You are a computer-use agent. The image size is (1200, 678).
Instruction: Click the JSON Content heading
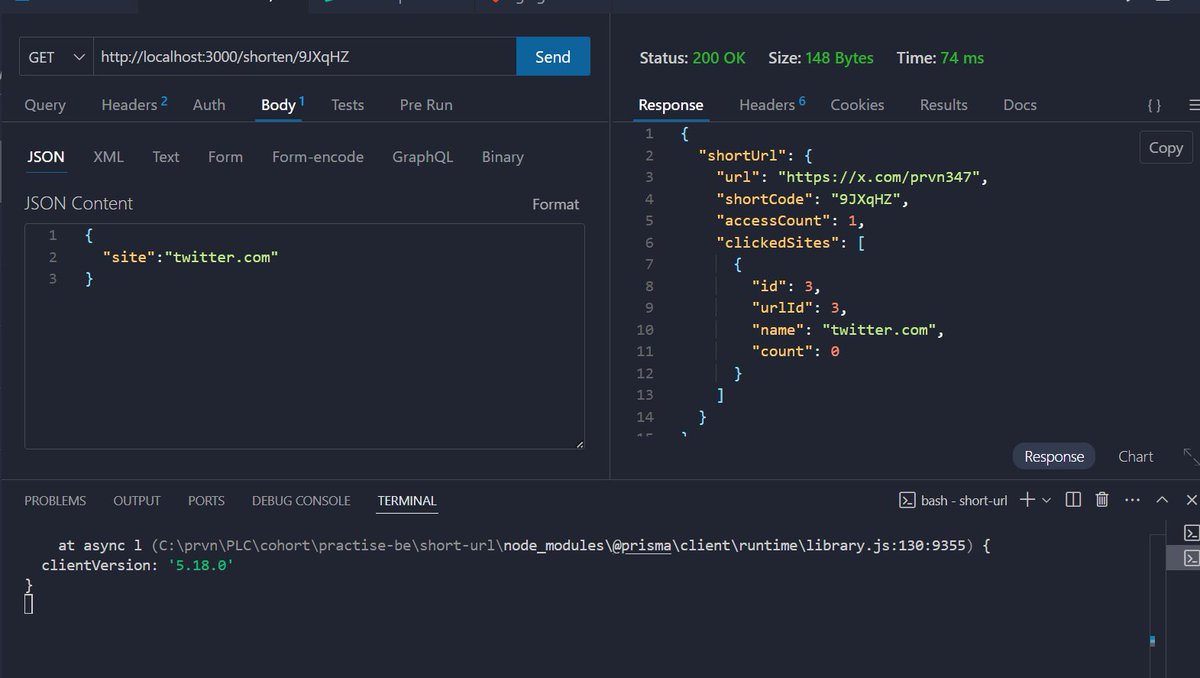click(79, 203)
